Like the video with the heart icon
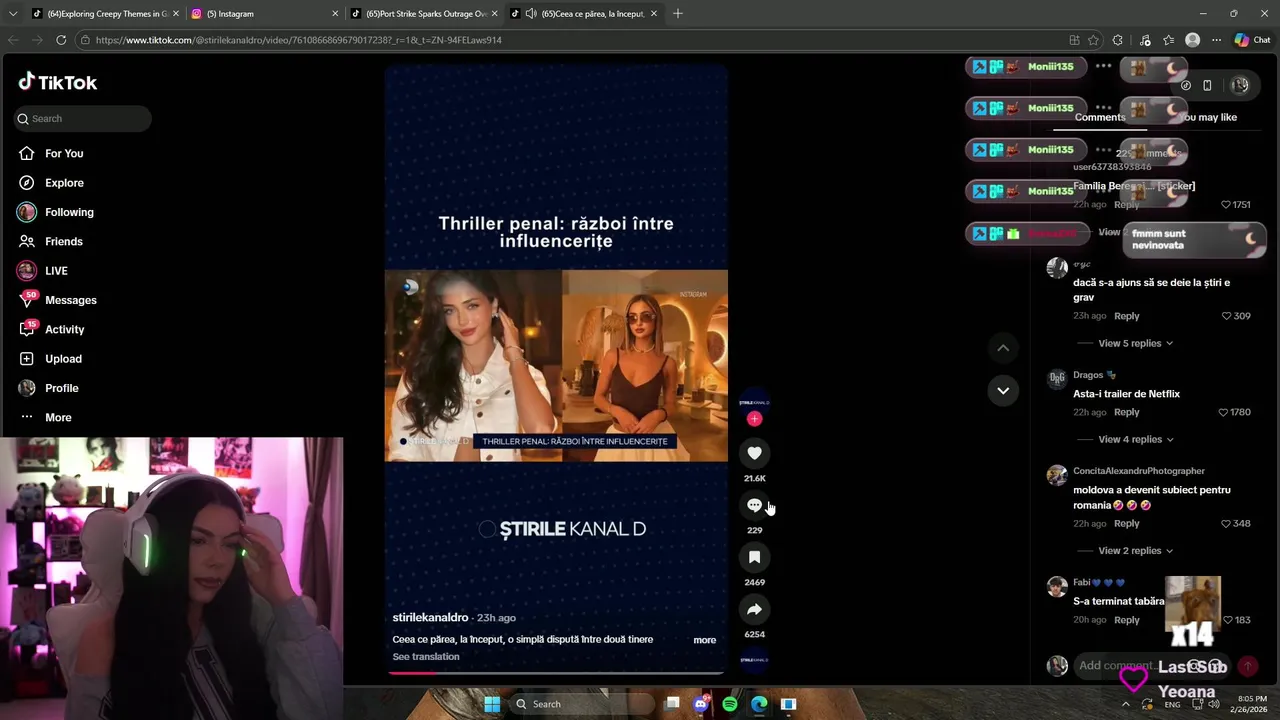1280x720 pixels. [x=754, y=453]
